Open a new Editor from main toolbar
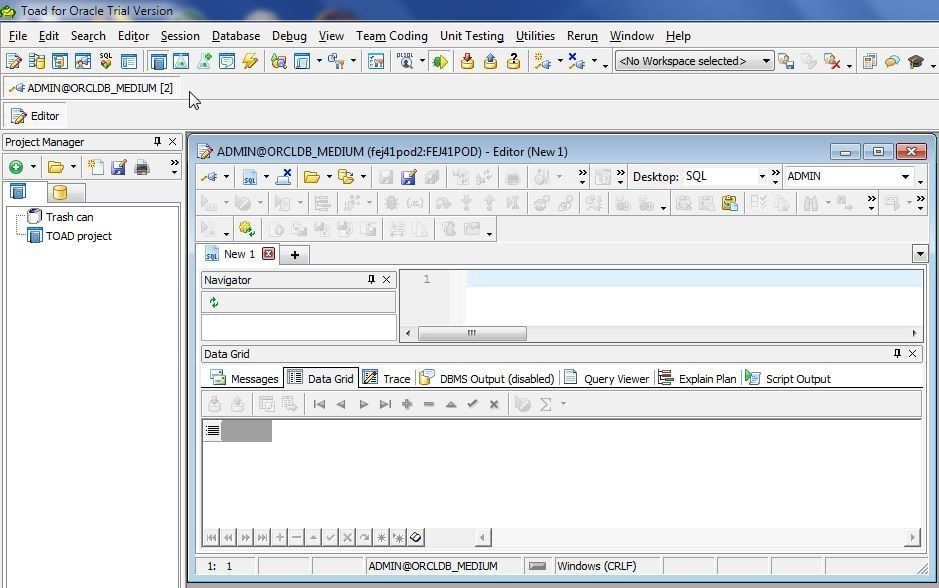The image size is (939, 588). pos(13,61)
